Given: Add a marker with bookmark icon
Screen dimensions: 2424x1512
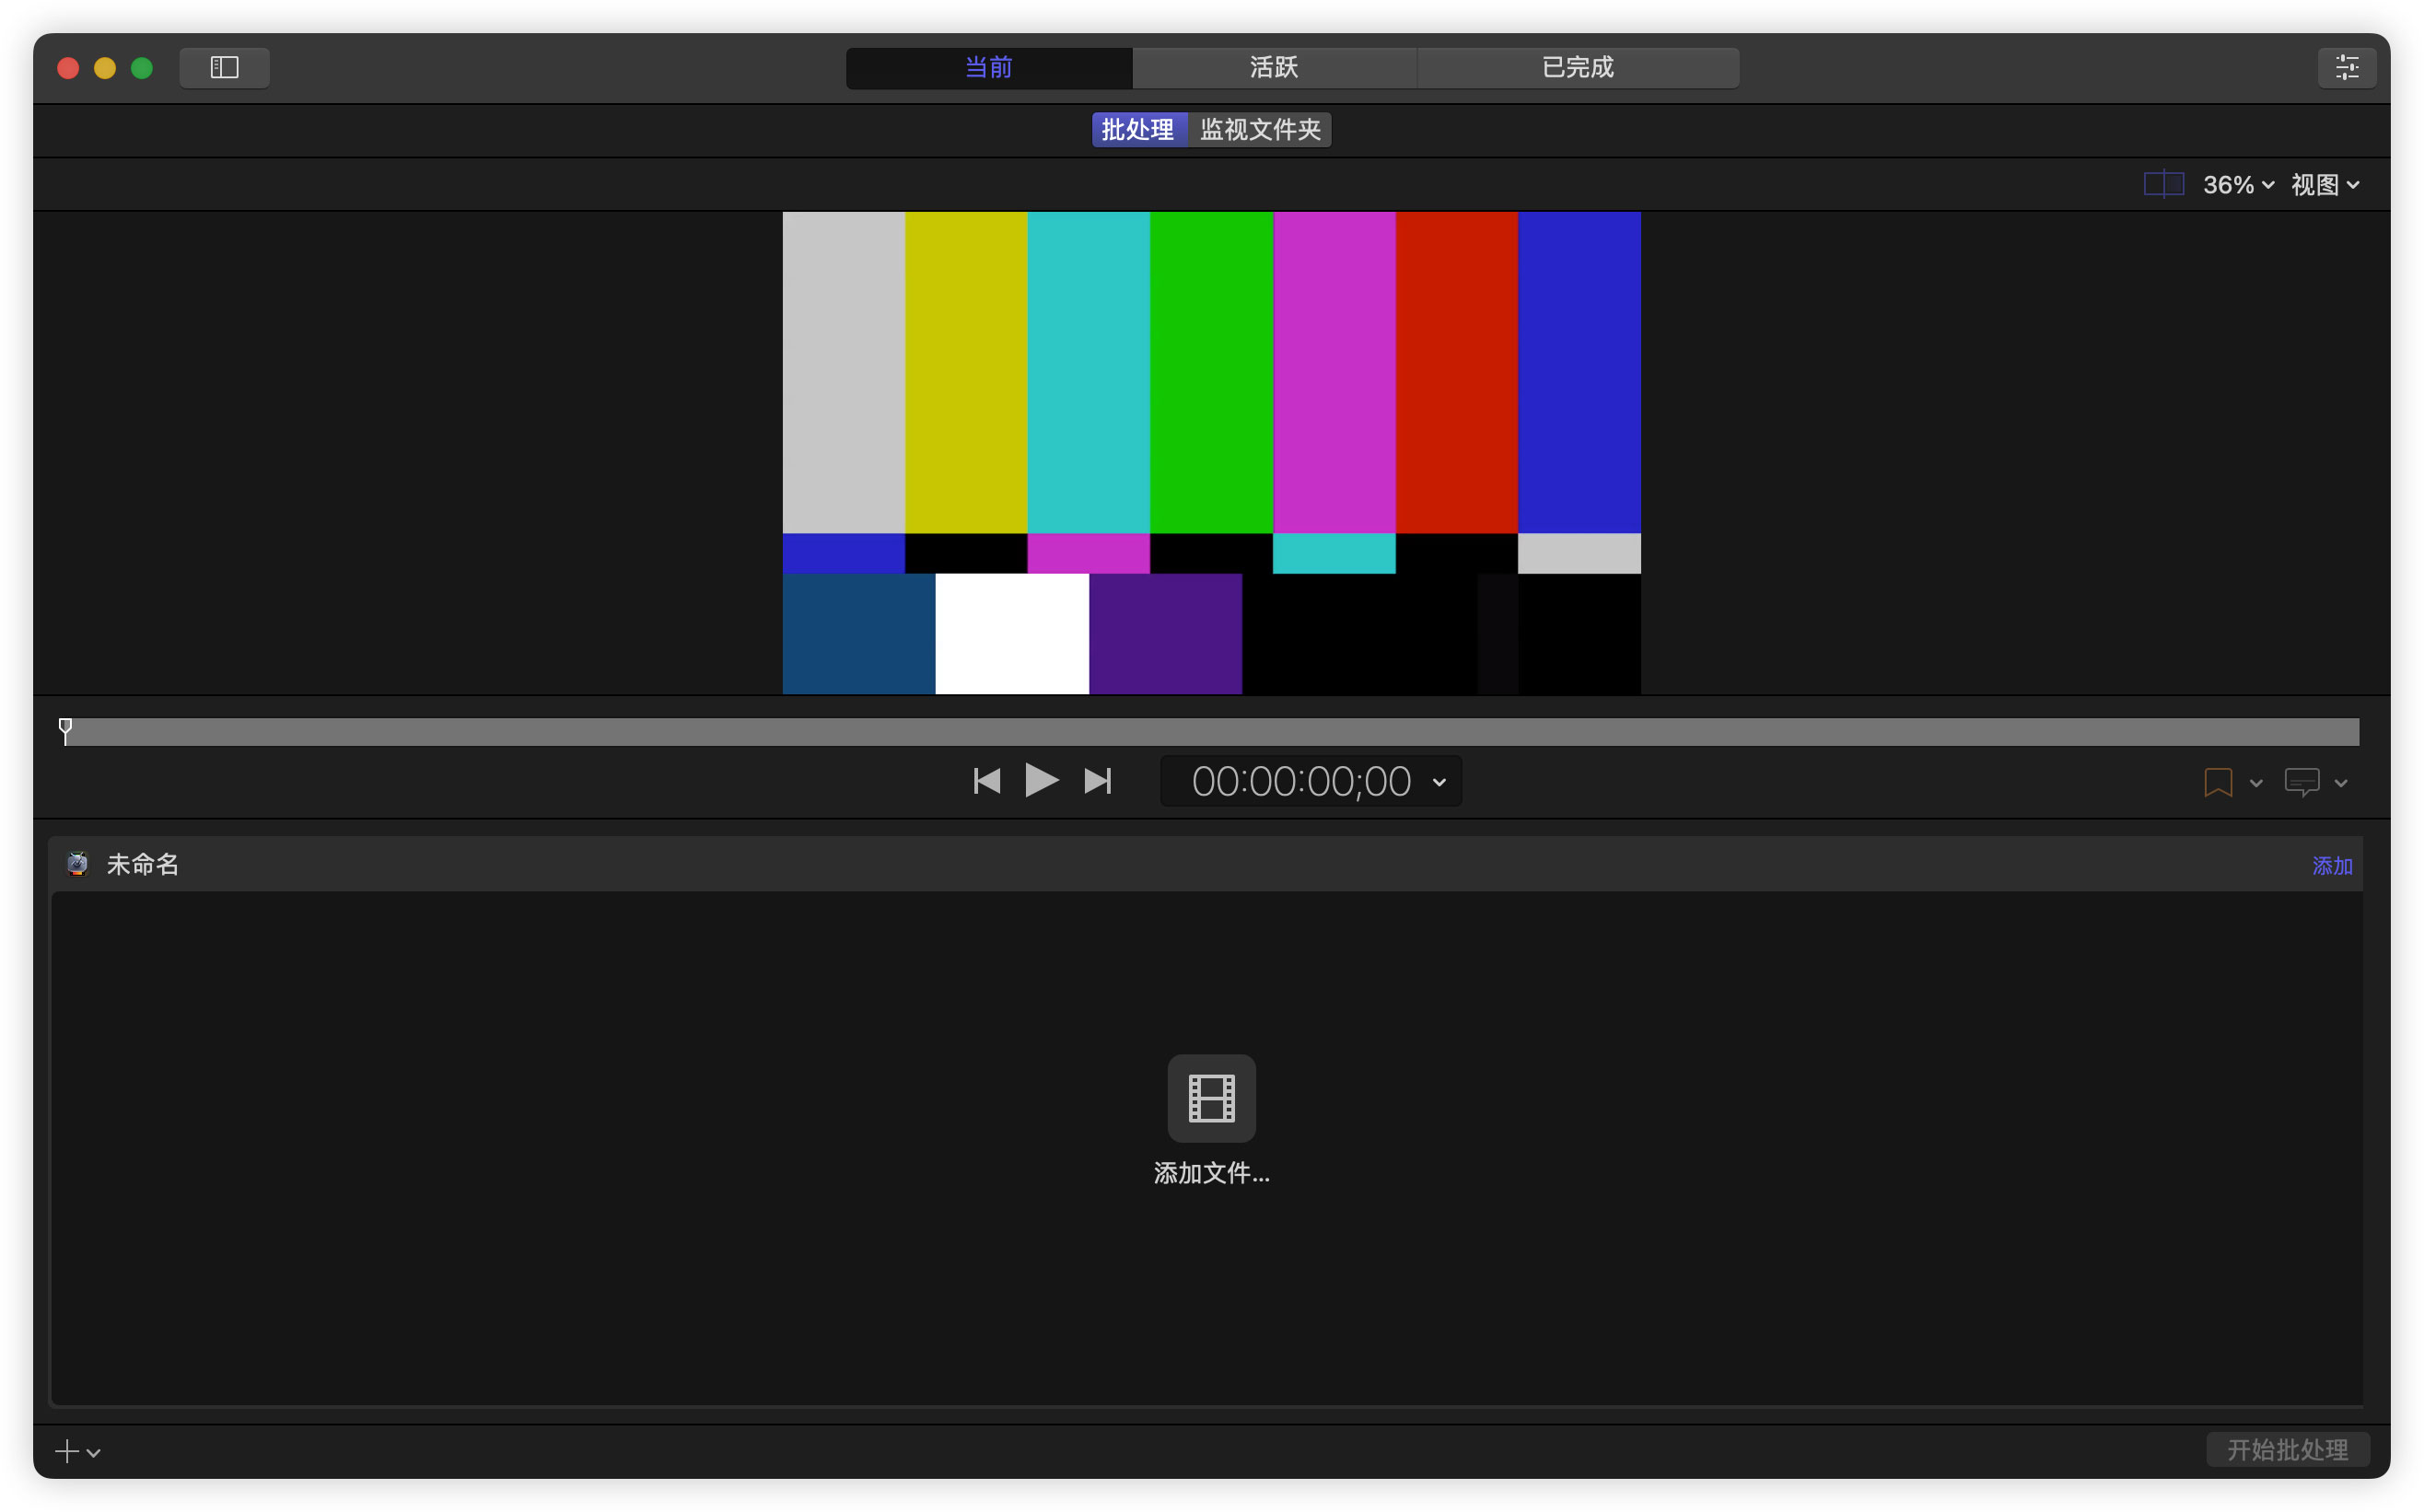Looking at the screenshot, I should click(x=2217, y=782).
